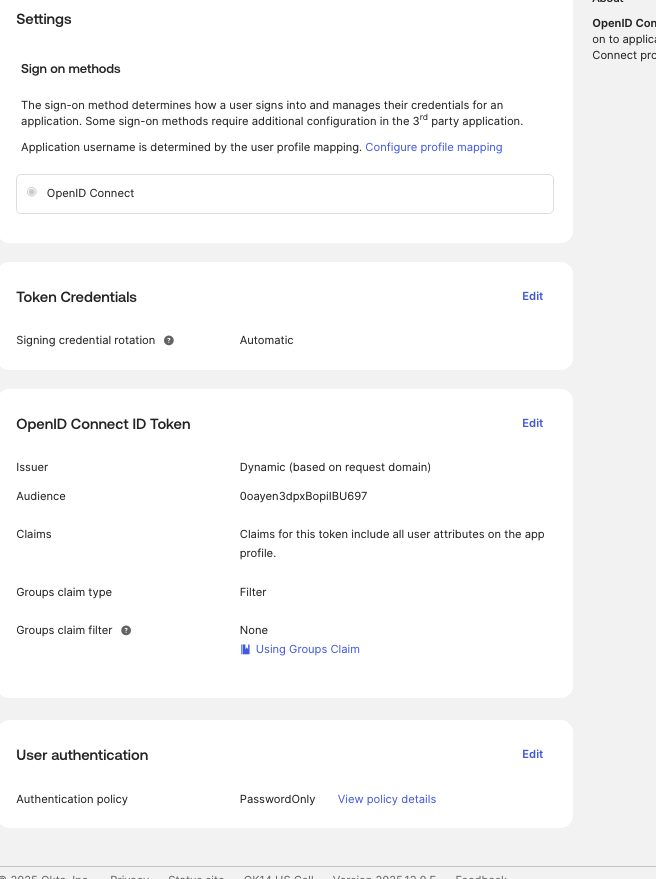Click the None groups claim filter value
The height and width of the screenshot is (879, 656).
(x=254, y=630)
